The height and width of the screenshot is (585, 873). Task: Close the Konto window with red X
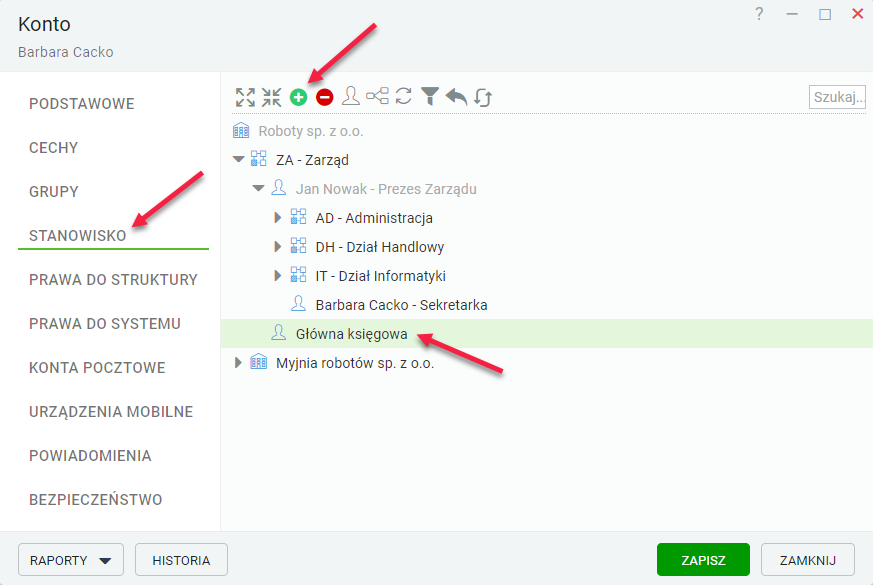tap(857, 14)
